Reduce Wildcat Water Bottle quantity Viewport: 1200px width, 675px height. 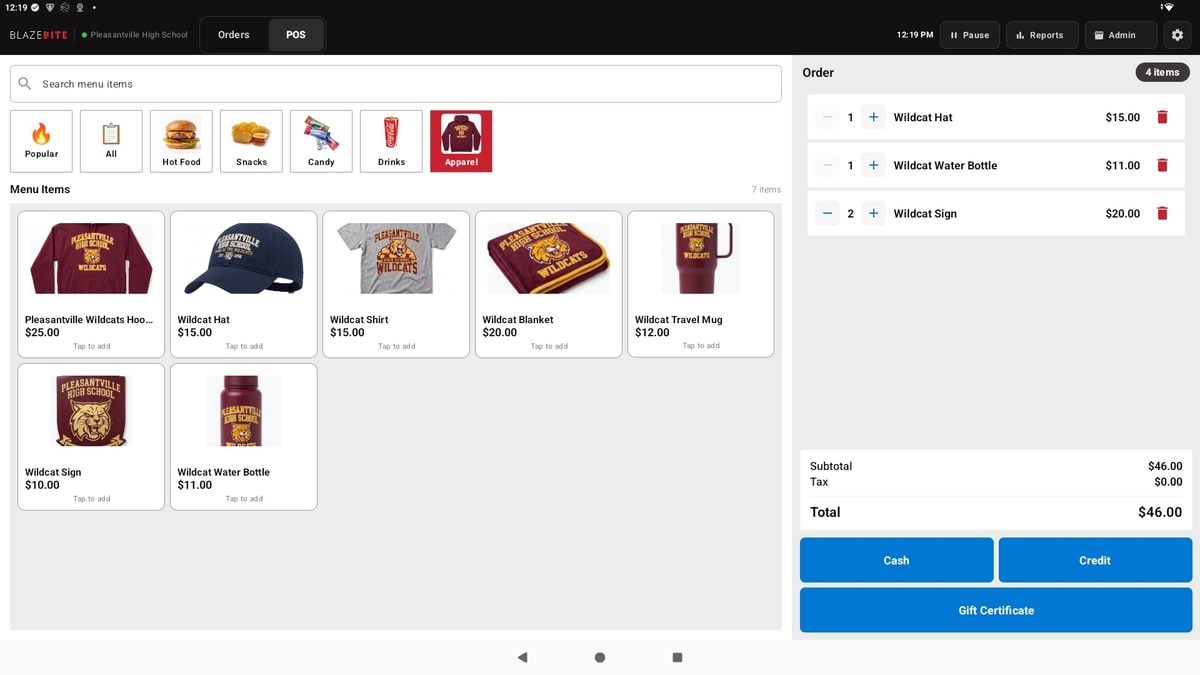(827, 165)
